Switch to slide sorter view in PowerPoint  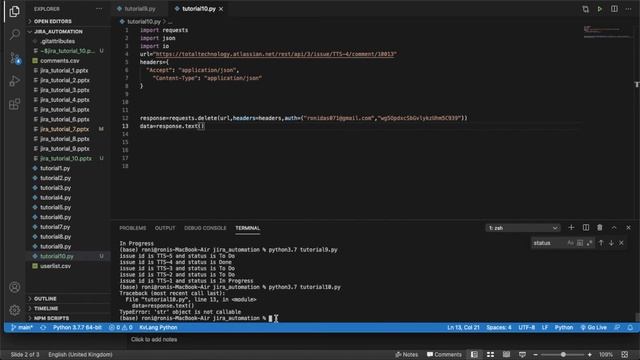[x=490, y=354]
